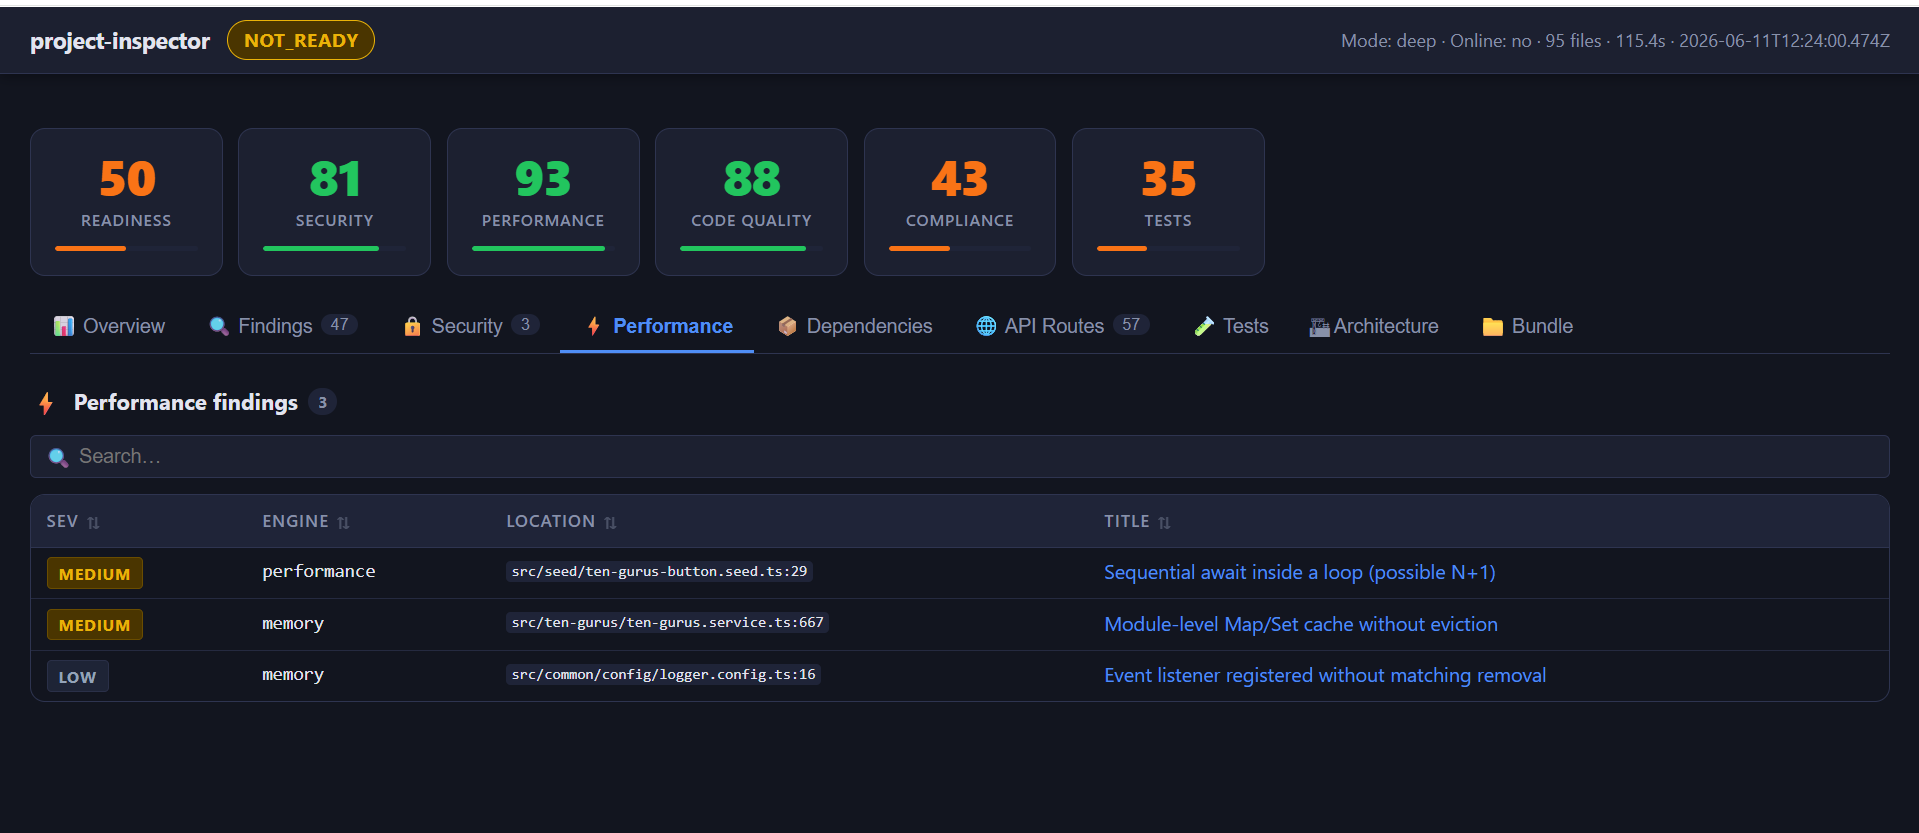Viewport: 1919px width, 833px height.
Task: Click the Bundle folder icon
Action: [1493, 326]
